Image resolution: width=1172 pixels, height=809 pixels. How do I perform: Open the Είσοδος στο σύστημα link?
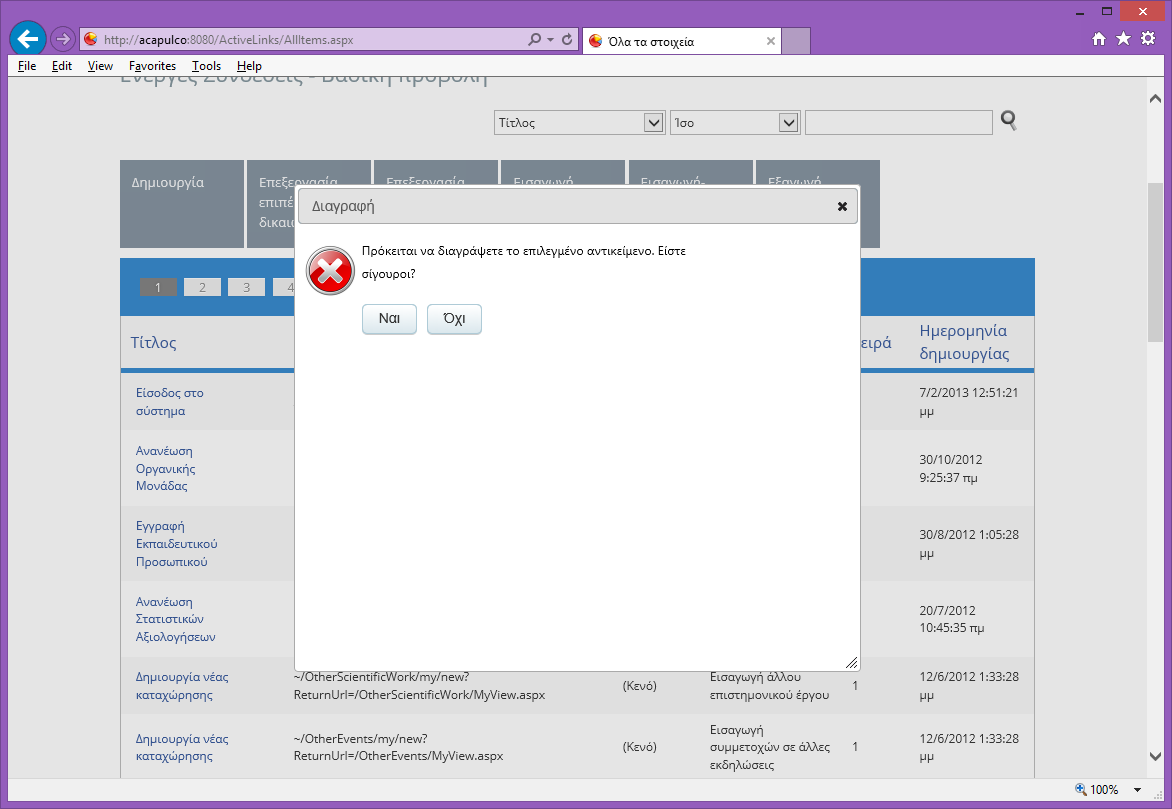click(x=170, y=402)
